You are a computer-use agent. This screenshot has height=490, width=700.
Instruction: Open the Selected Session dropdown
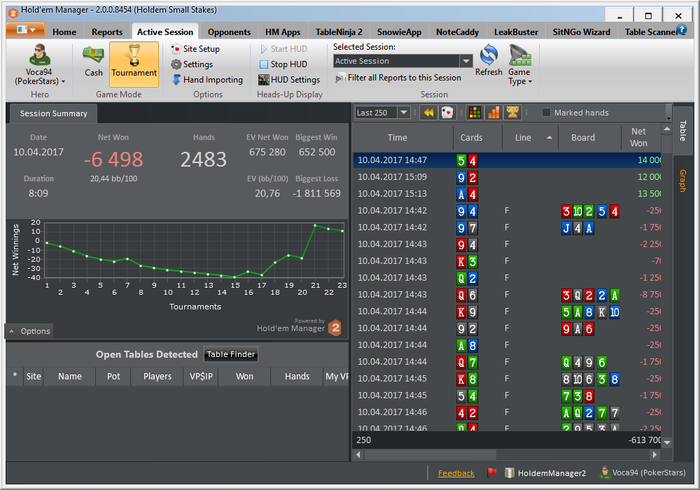tap(466, 61)
